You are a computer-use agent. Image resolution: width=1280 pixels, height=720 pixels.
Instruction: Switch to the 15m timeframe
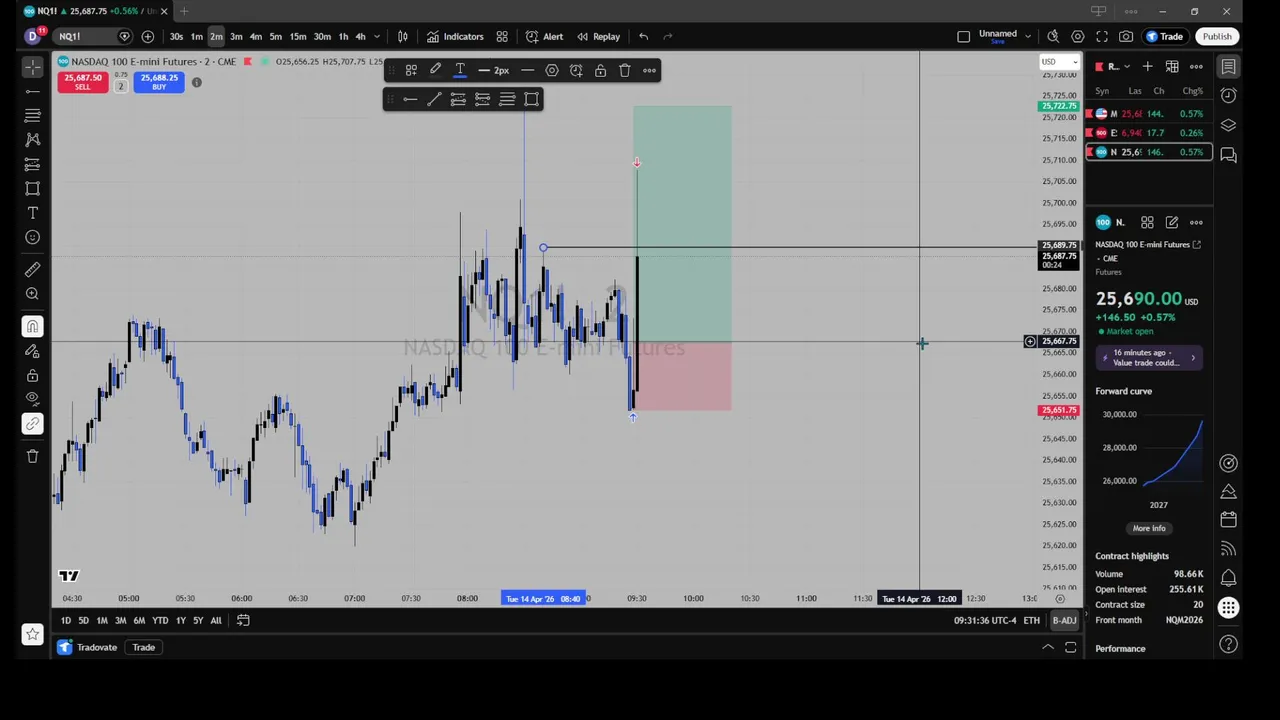click(298, 37)
